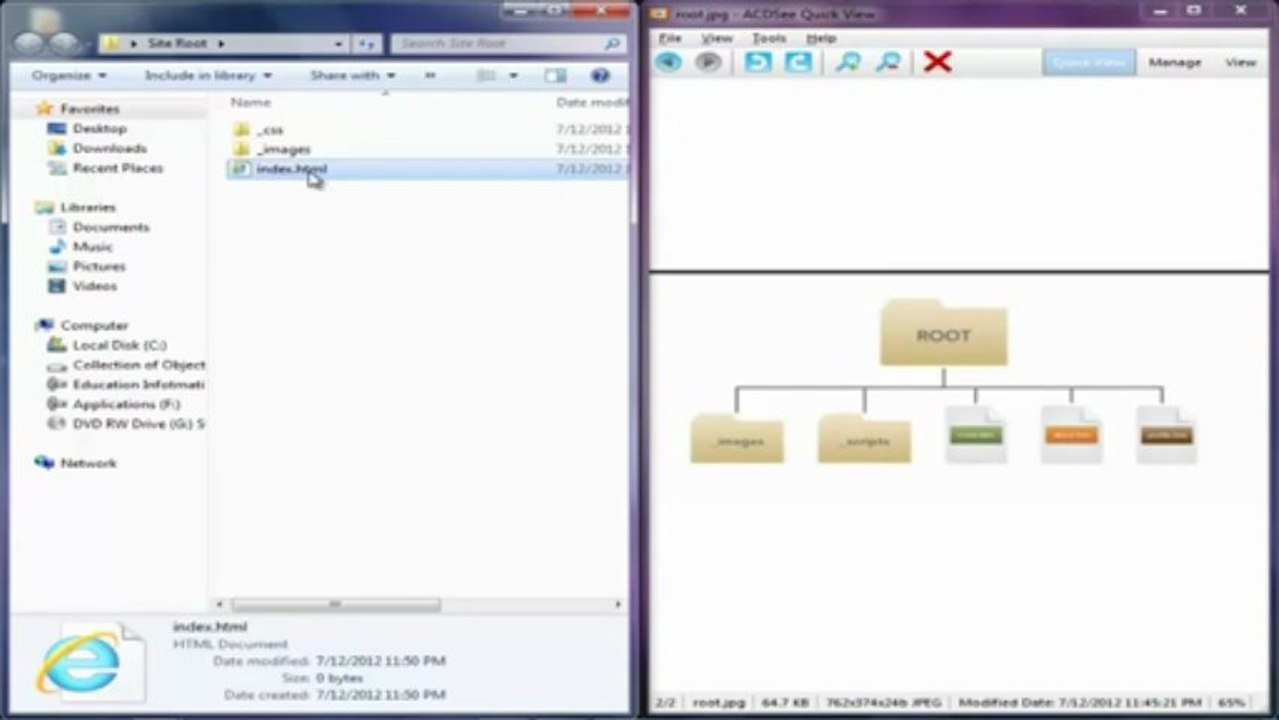Open the View menu in ACDSee

click(716, 38)
